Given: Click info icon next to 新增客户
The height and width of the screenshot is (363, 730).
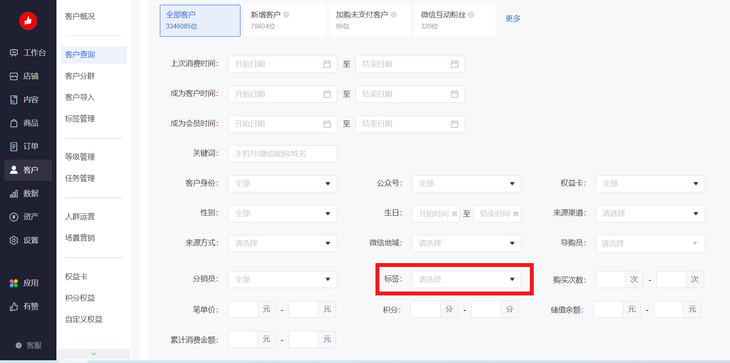Looking at the screenshot, I should click(286, 15).
